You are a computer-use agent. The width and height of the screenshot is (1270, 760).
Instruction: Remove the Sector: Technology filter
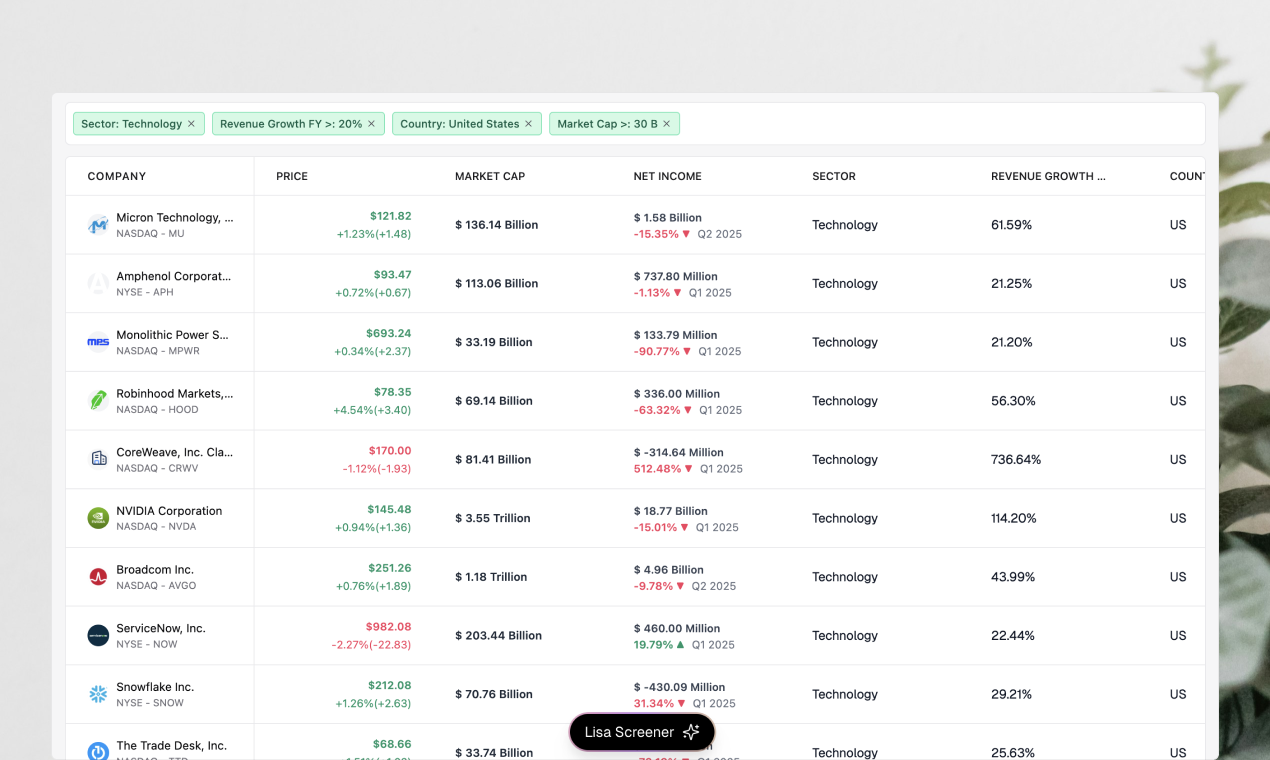coord(191,124)
